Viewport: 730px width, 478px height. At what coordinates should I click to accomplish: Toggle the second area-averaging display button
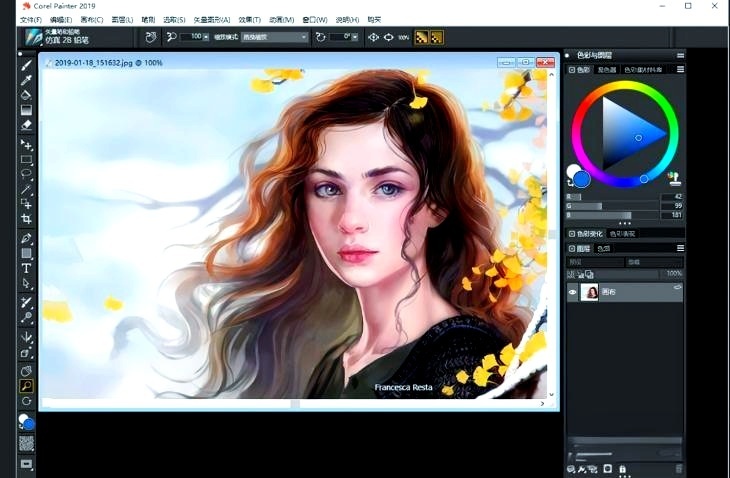point(436,37)
